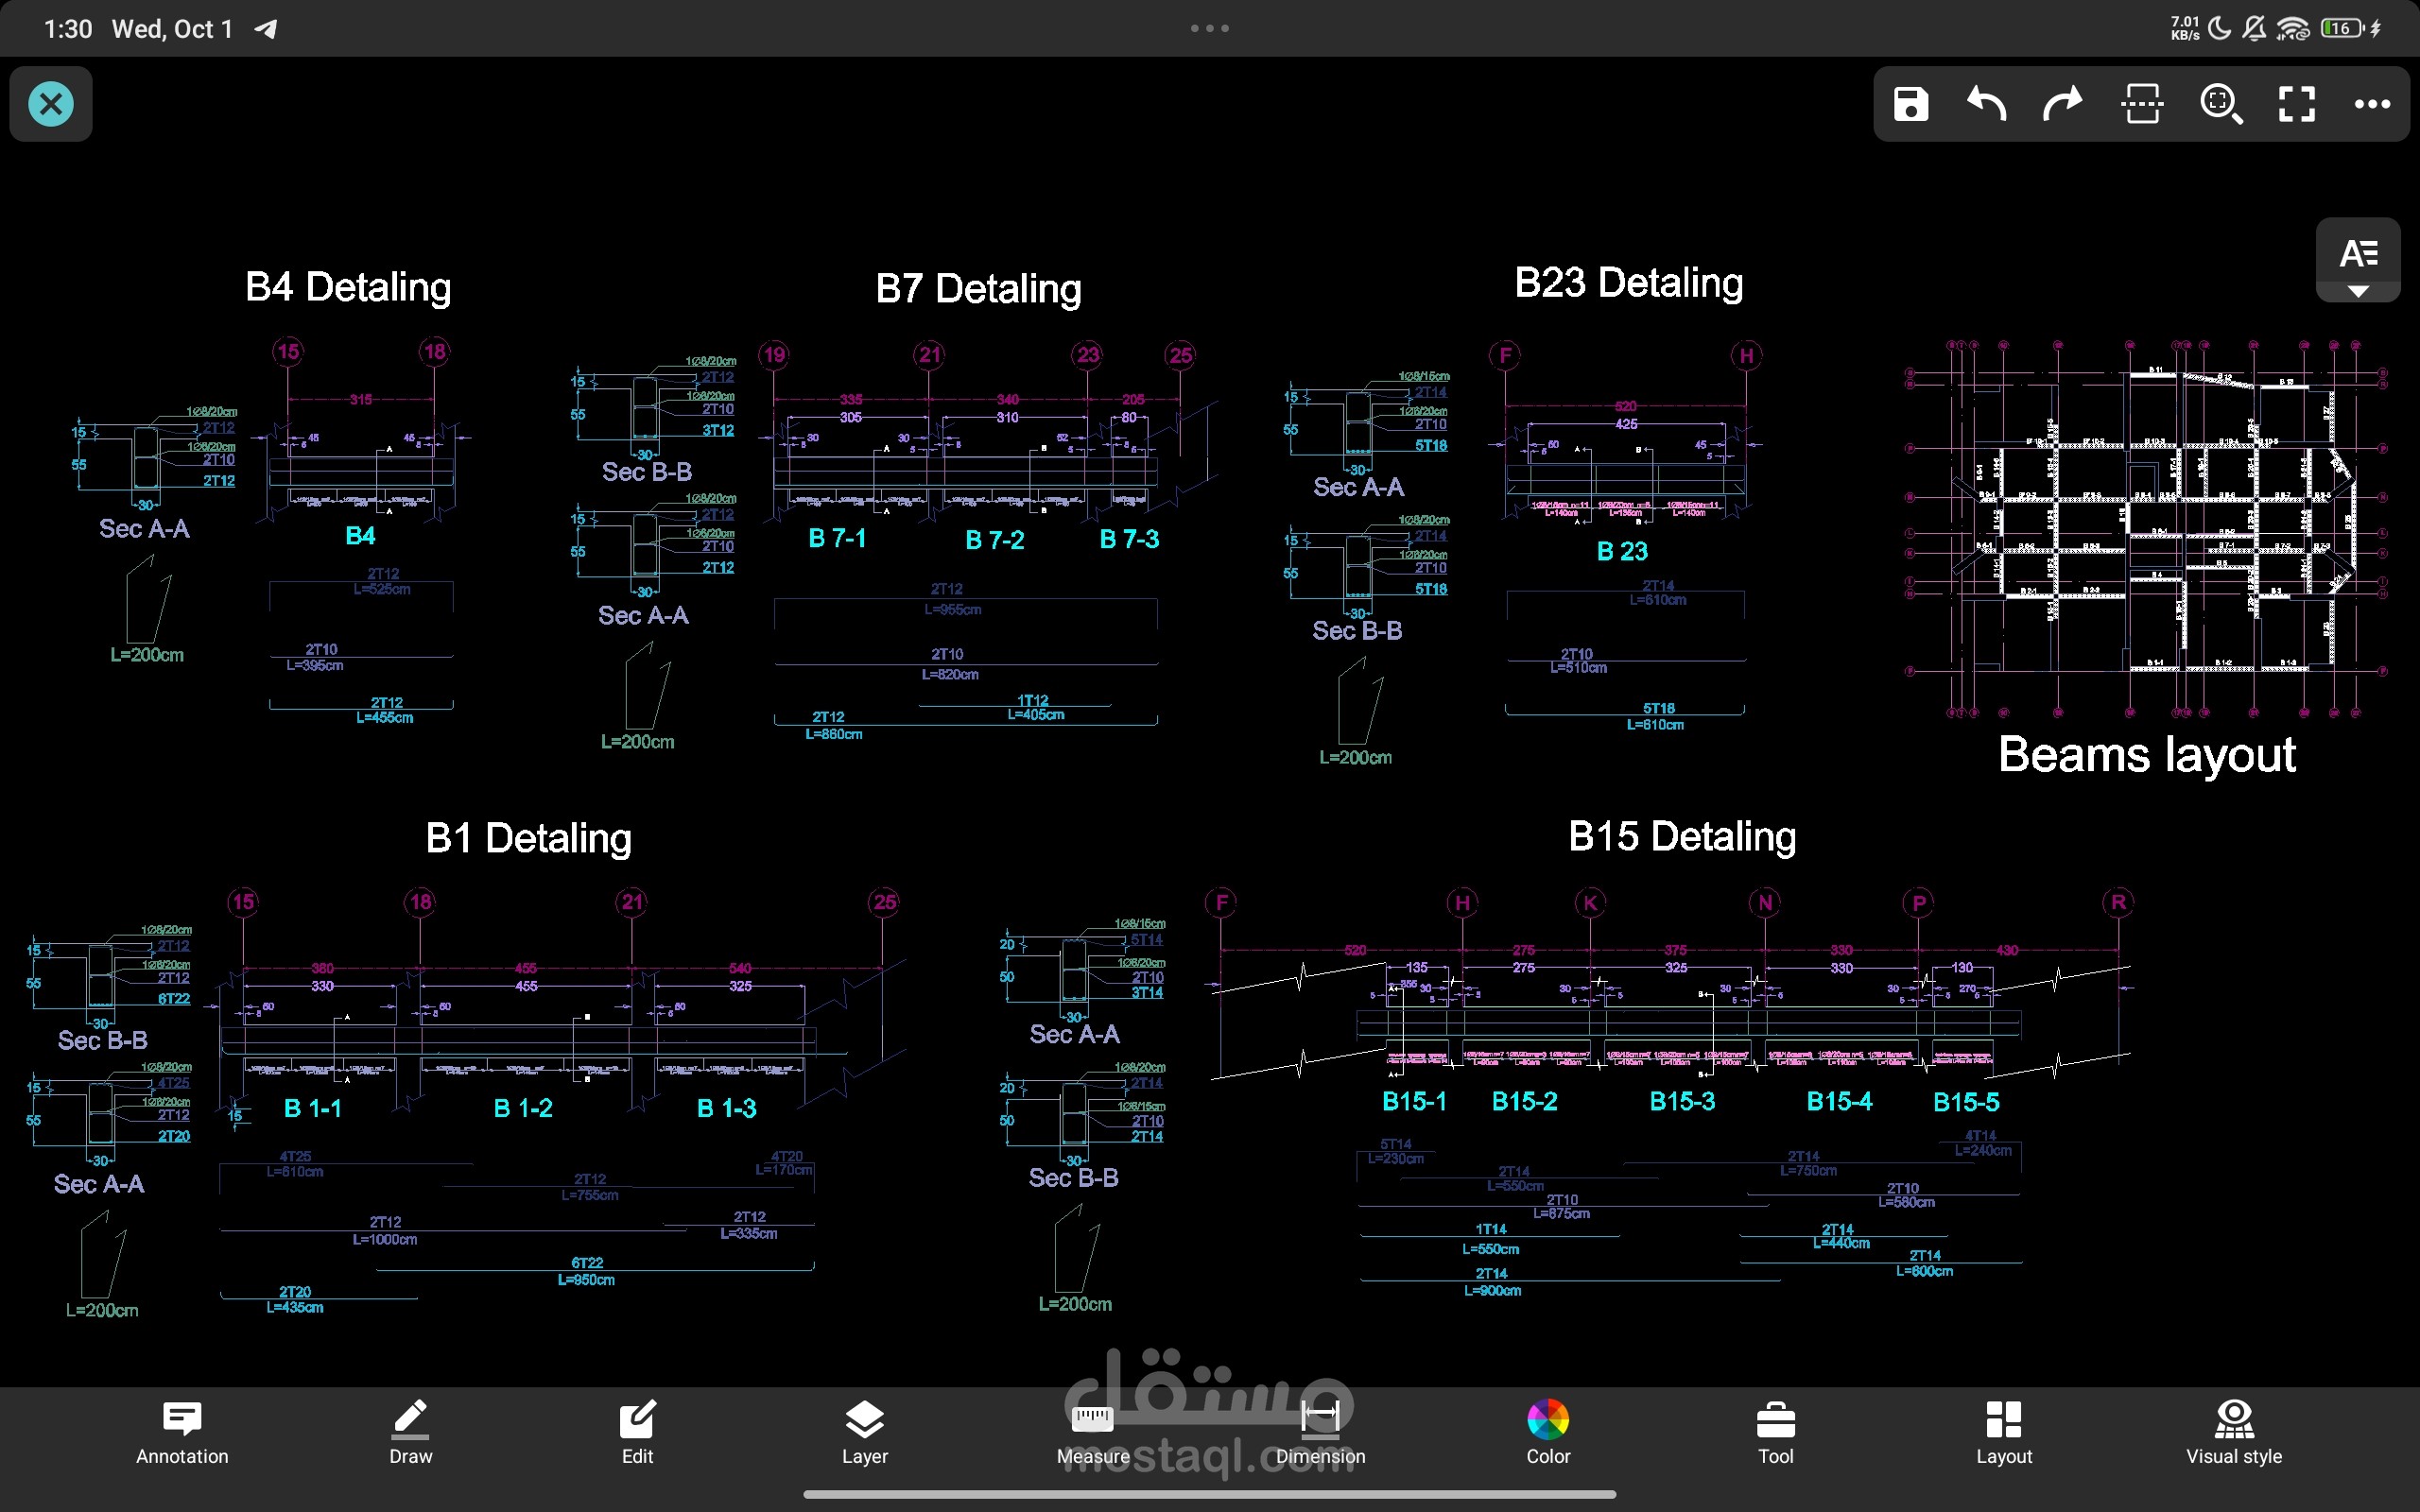
Task: Open the Measure tools tab
Action: point(1093,1432)
